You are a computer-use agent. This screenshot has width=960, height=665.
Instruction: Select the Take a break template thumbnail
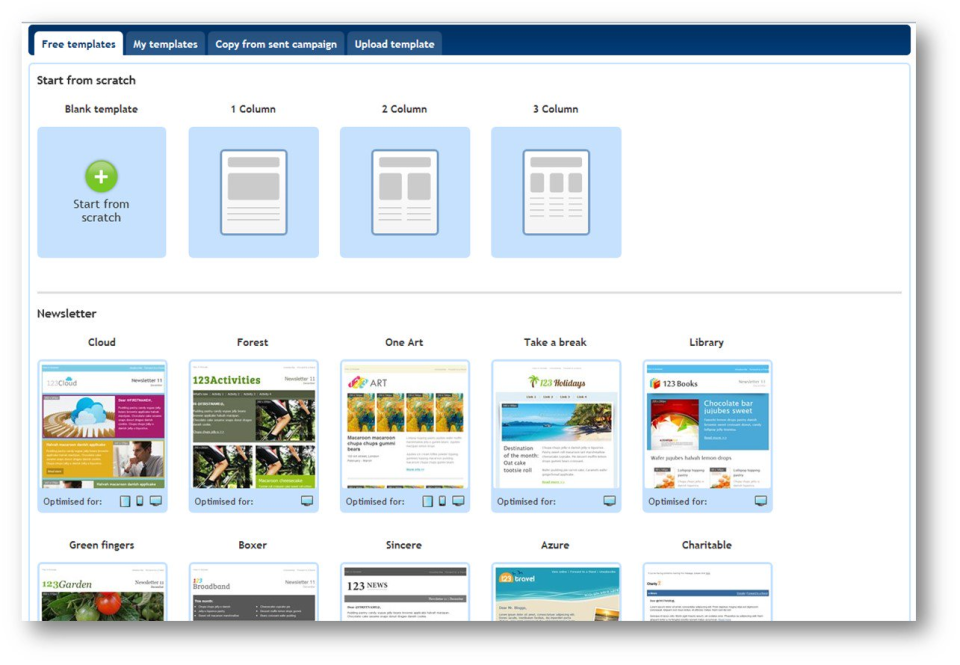point(556,425)
